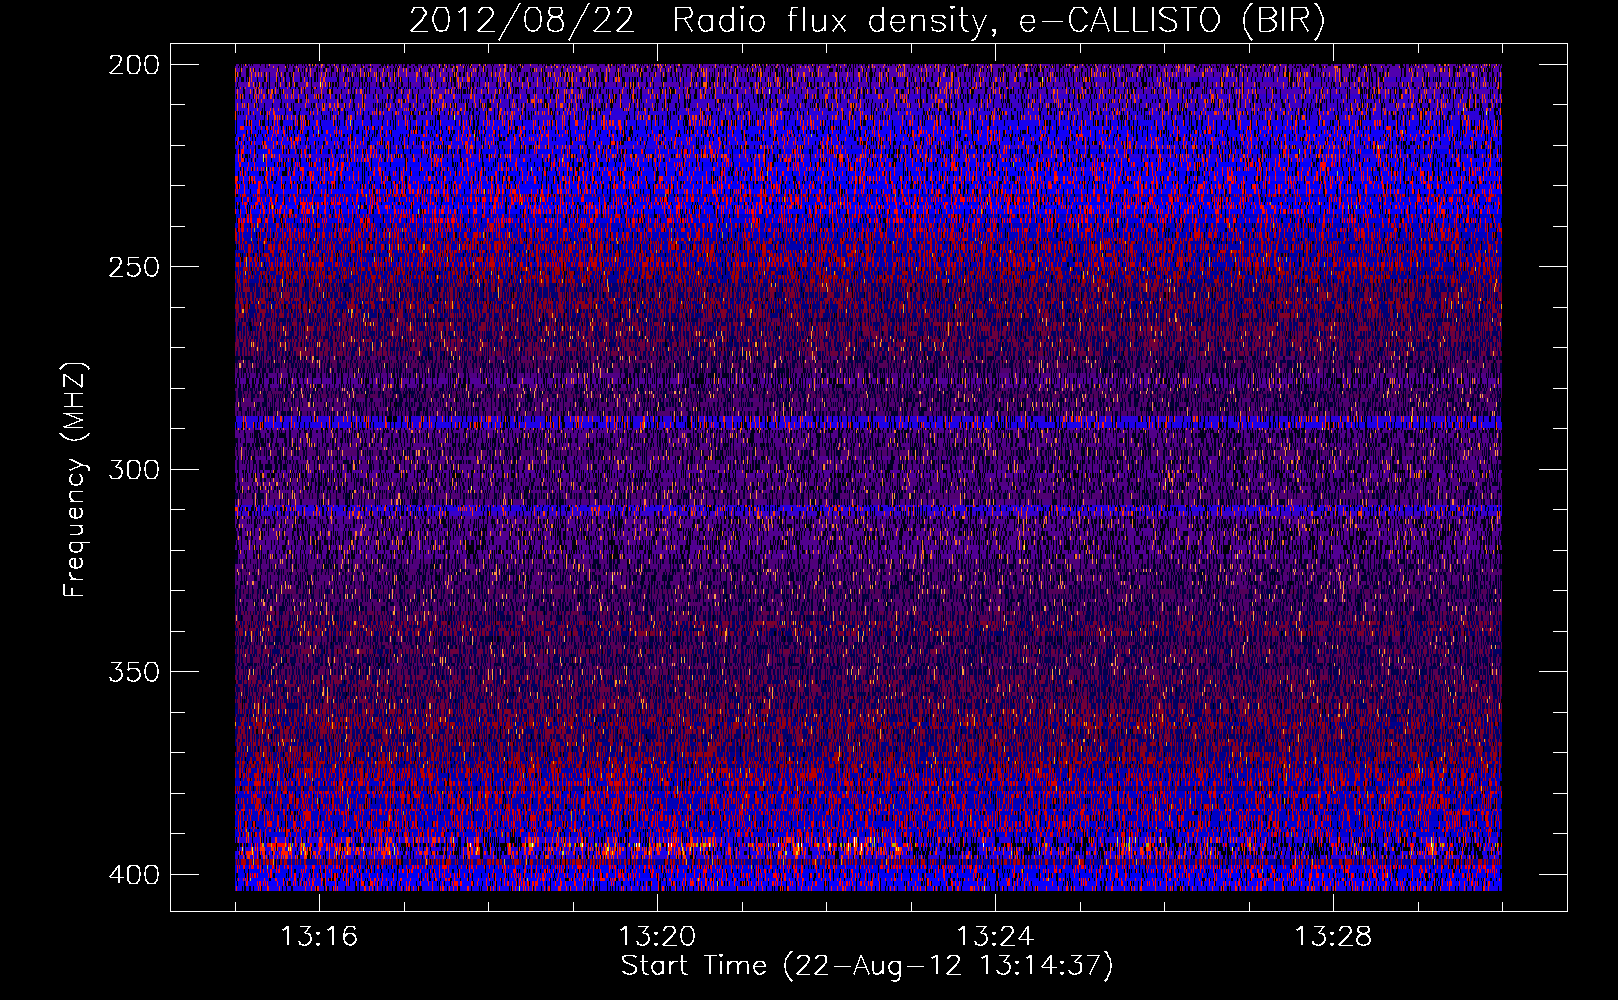
Task: Click the 13:24 time tick label
Action: click(995, 936)
